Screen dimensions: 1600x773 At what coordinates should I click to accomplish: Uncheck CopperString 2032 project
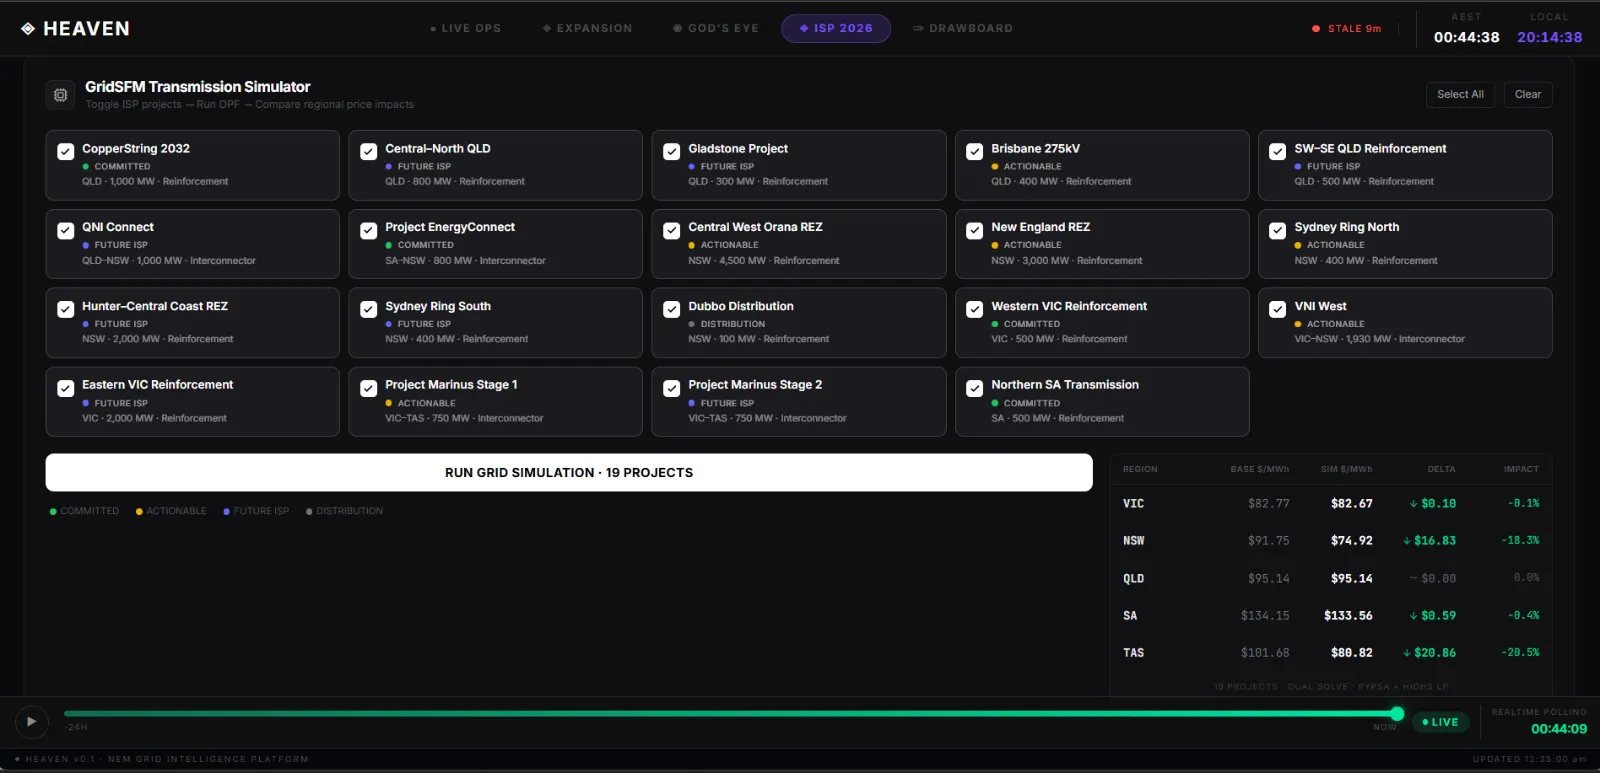[65, 152]
